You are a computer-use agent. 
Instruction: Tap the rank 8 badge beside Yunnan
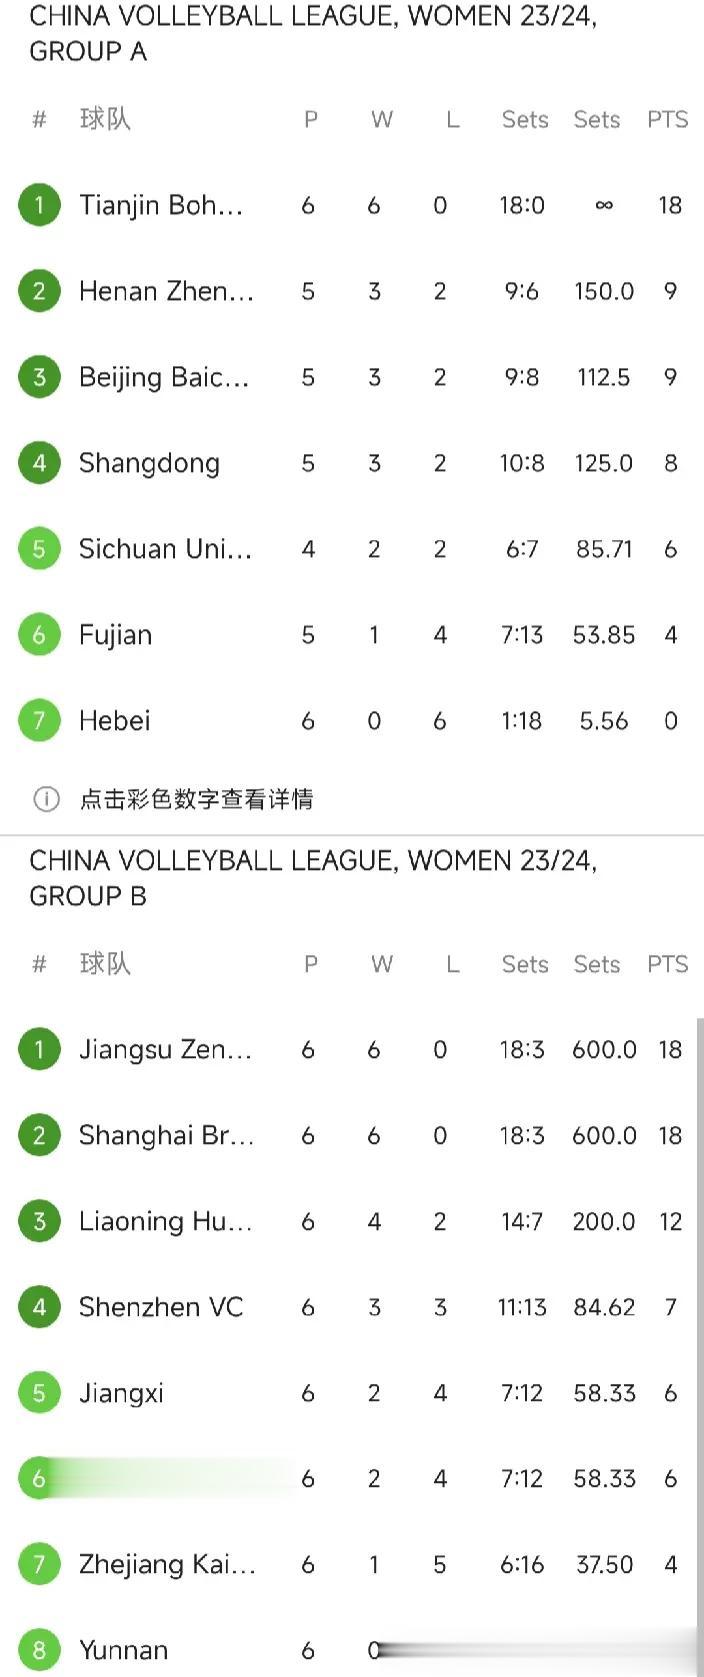(x=39, y=1650)
